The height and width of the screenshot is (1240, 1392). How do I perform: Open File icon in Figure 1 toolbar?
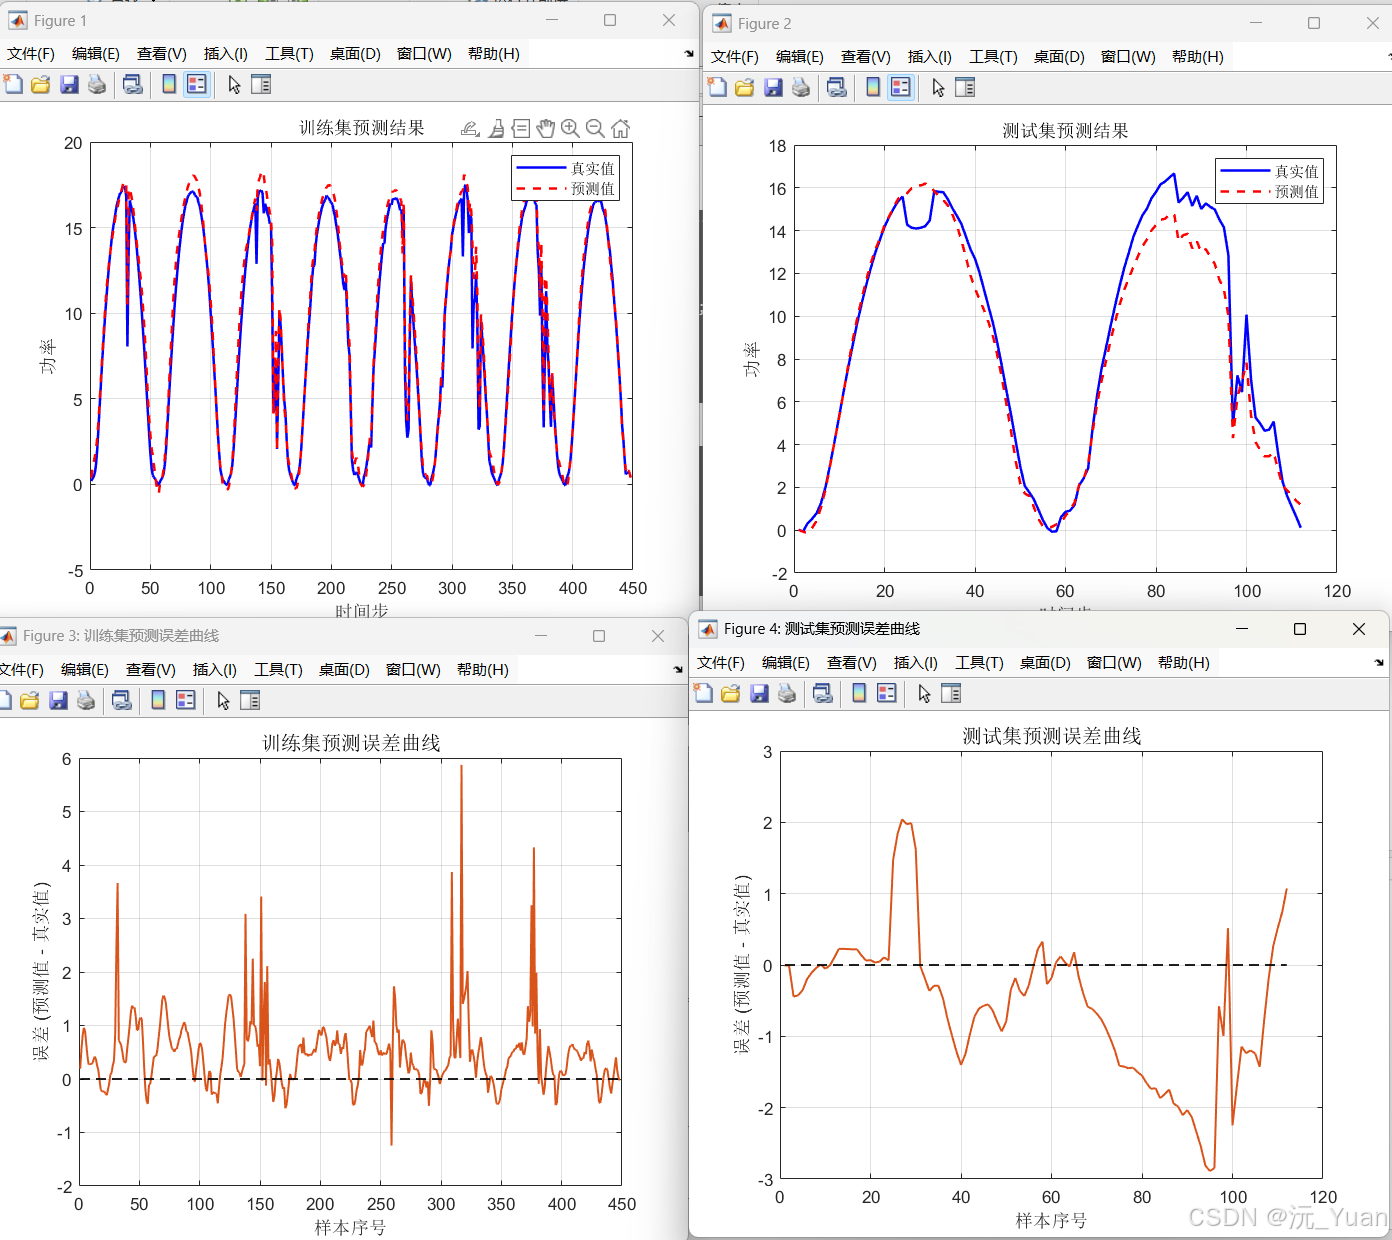pyautogui.click(x=41, y=85)
